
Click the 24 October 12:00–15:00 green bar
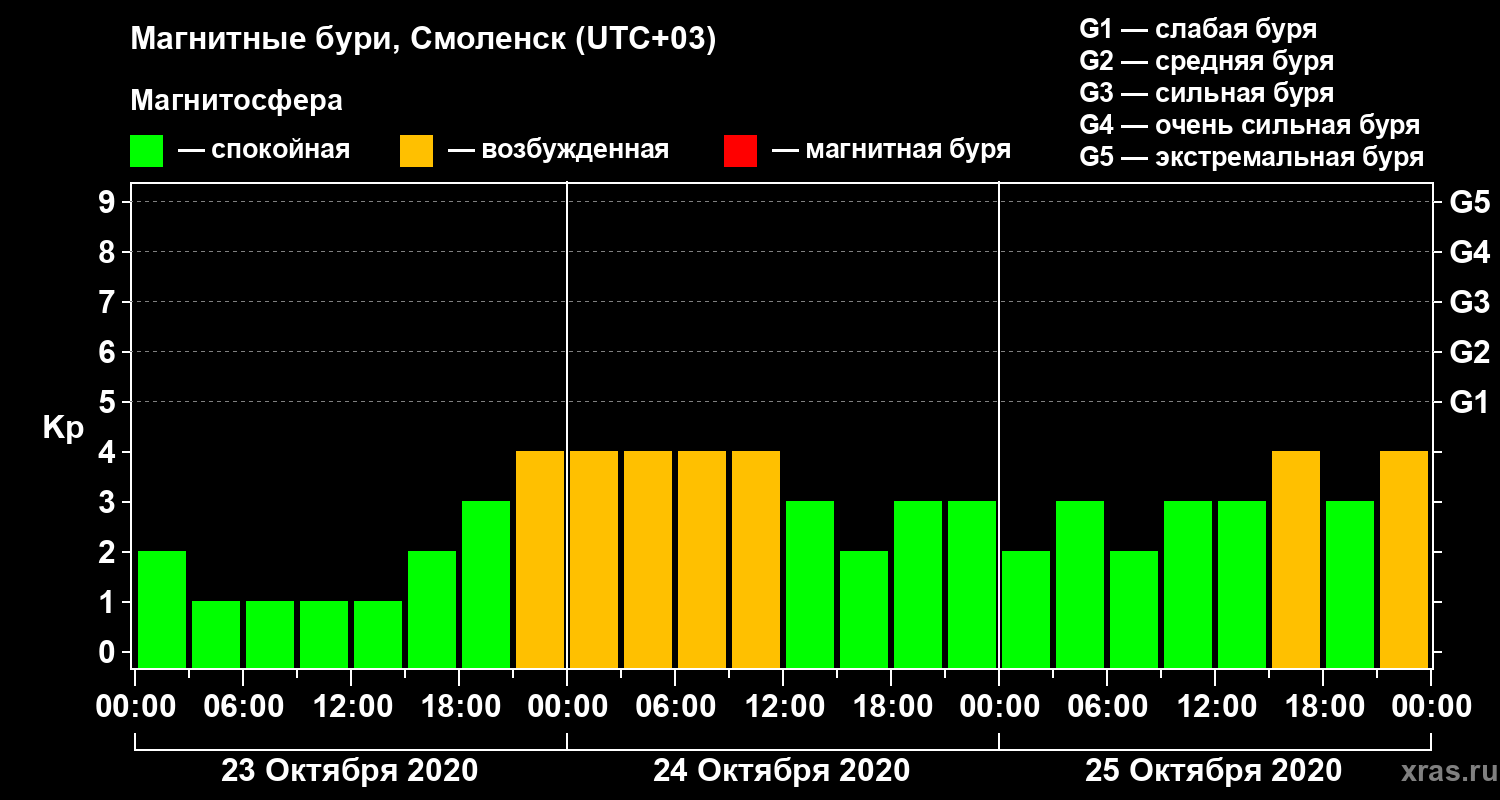click(810, 584)
